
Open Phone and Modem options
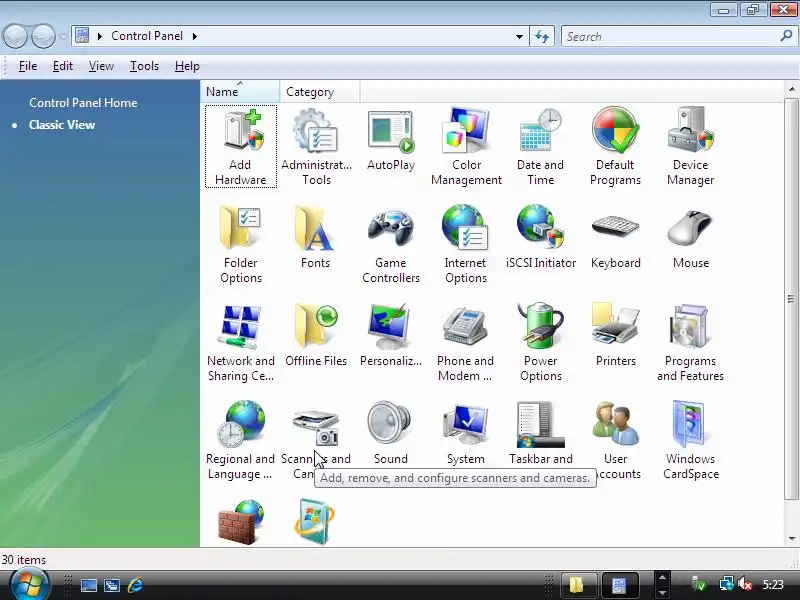(465, 342)
